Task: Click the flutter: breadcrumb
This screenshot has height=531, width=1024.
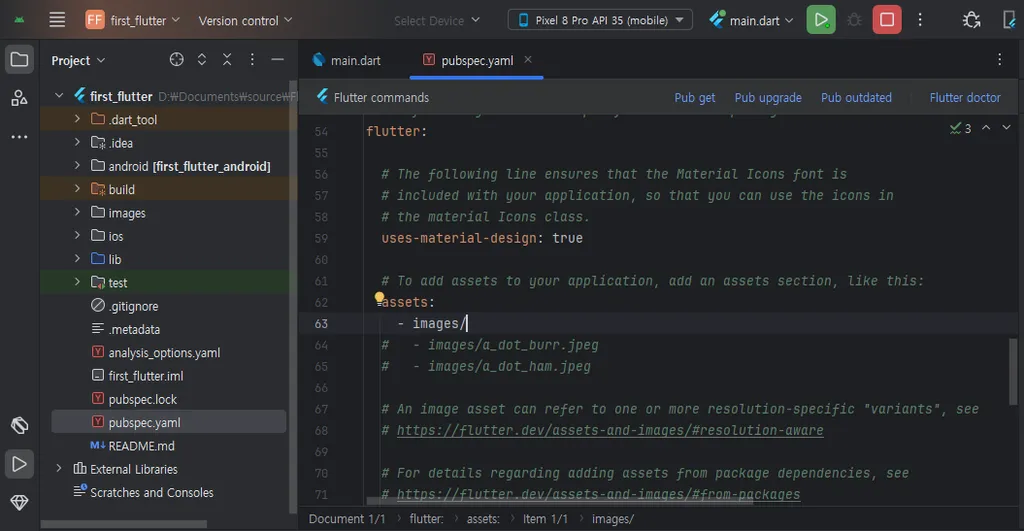Action: (x=426, y=519)
